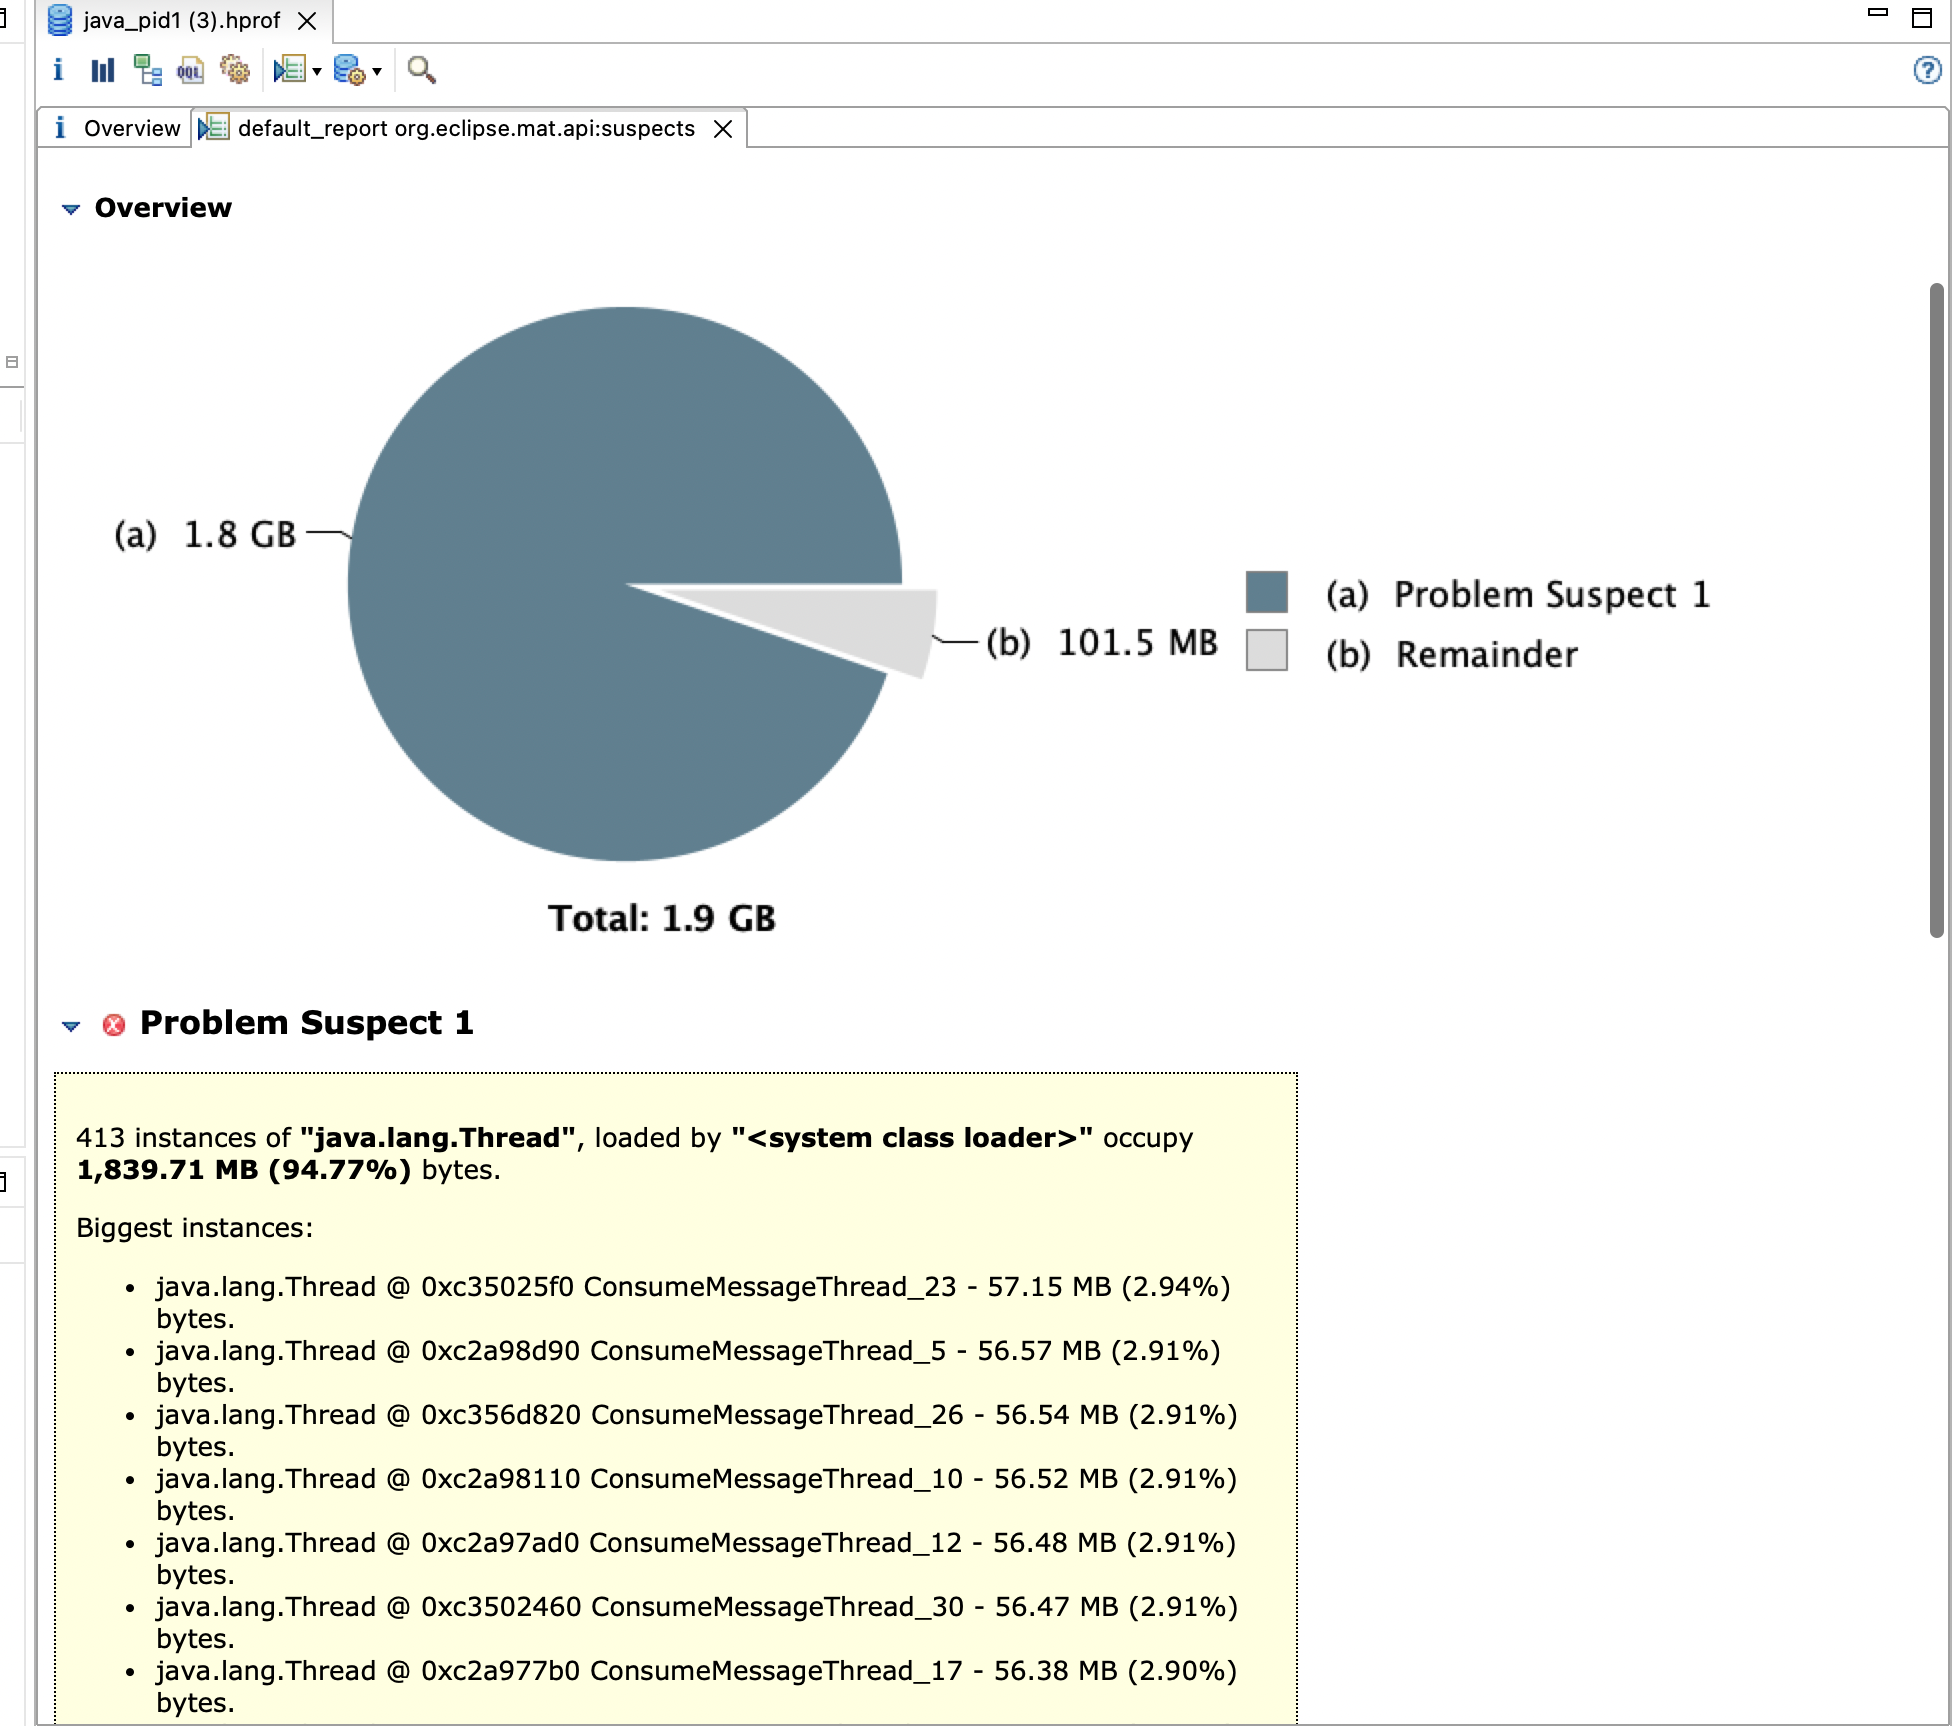This screenshot has width=1952, height=1726.
Task: Run the expert system report icon
Action: [x=290, y=70]
